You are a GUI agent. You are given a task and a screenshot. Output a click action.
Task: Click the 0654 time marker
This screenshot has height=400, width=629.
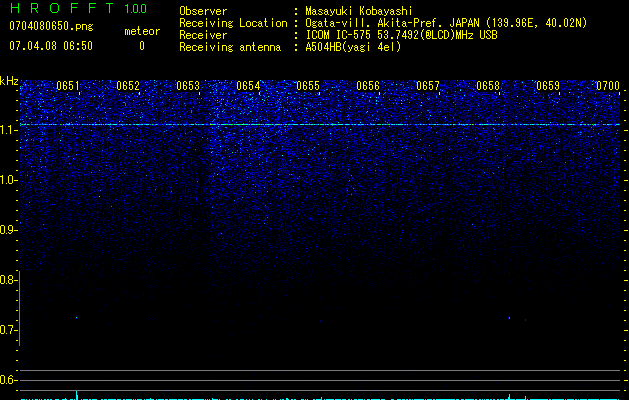[248, 86]
